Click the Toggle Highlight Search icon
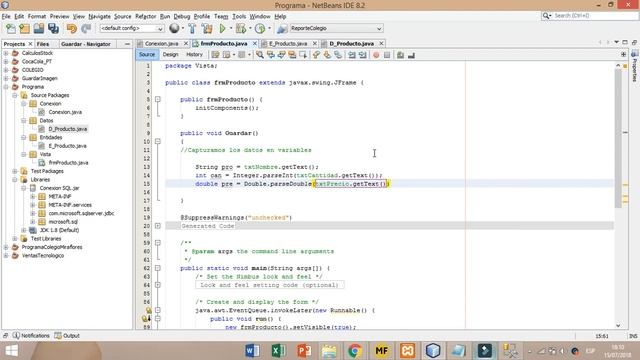 coord(292,55)
